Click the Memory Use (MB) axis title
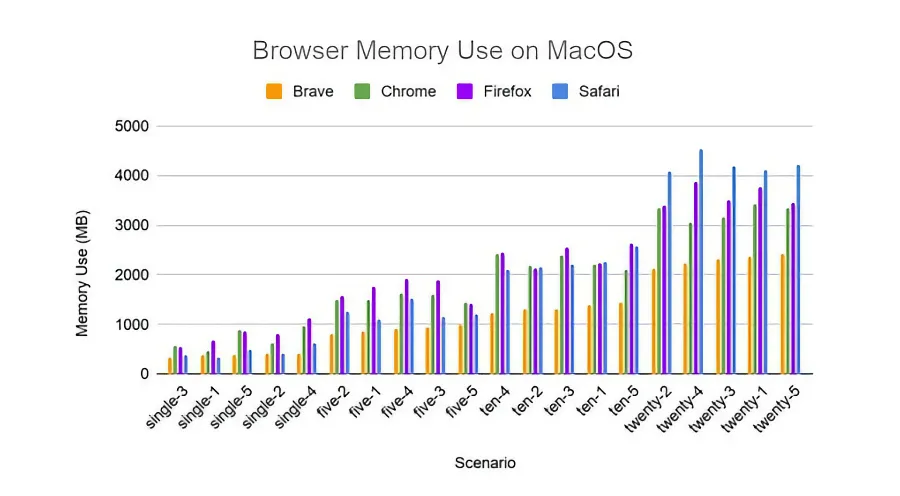This screenshot has width=900, height=496. (85, 250)
